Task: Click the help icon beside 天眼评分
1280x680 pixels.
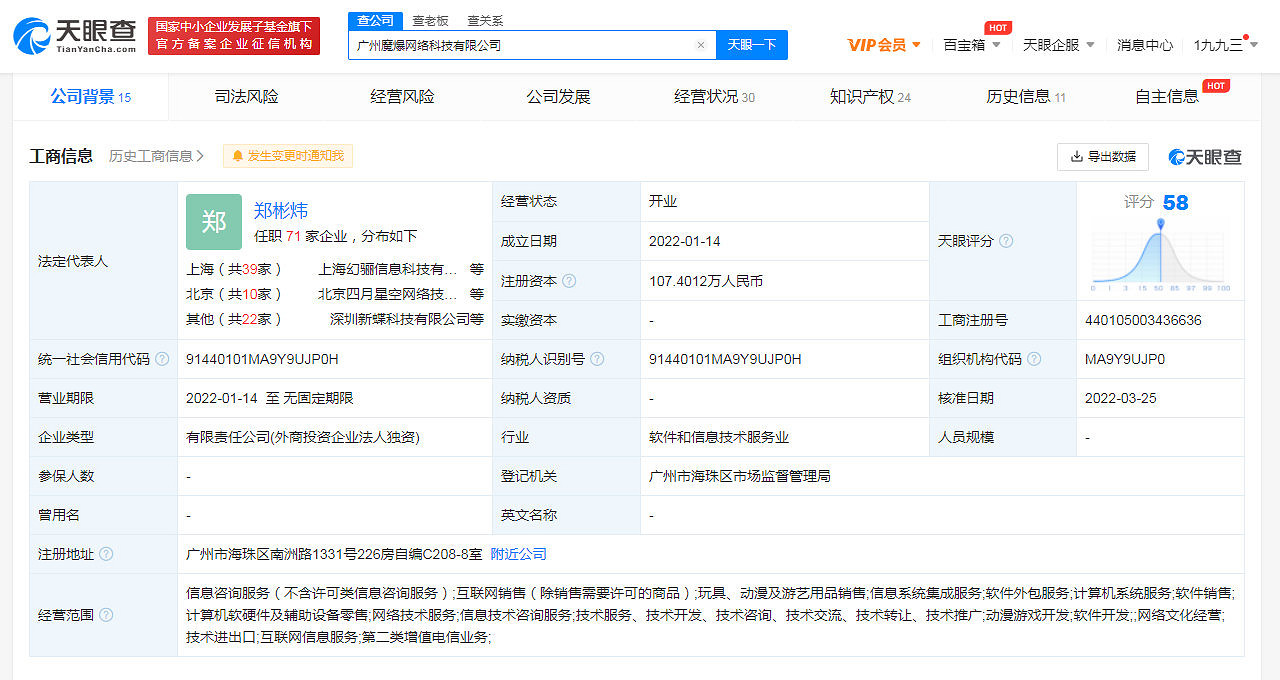Action: (x=1007, y=241)
